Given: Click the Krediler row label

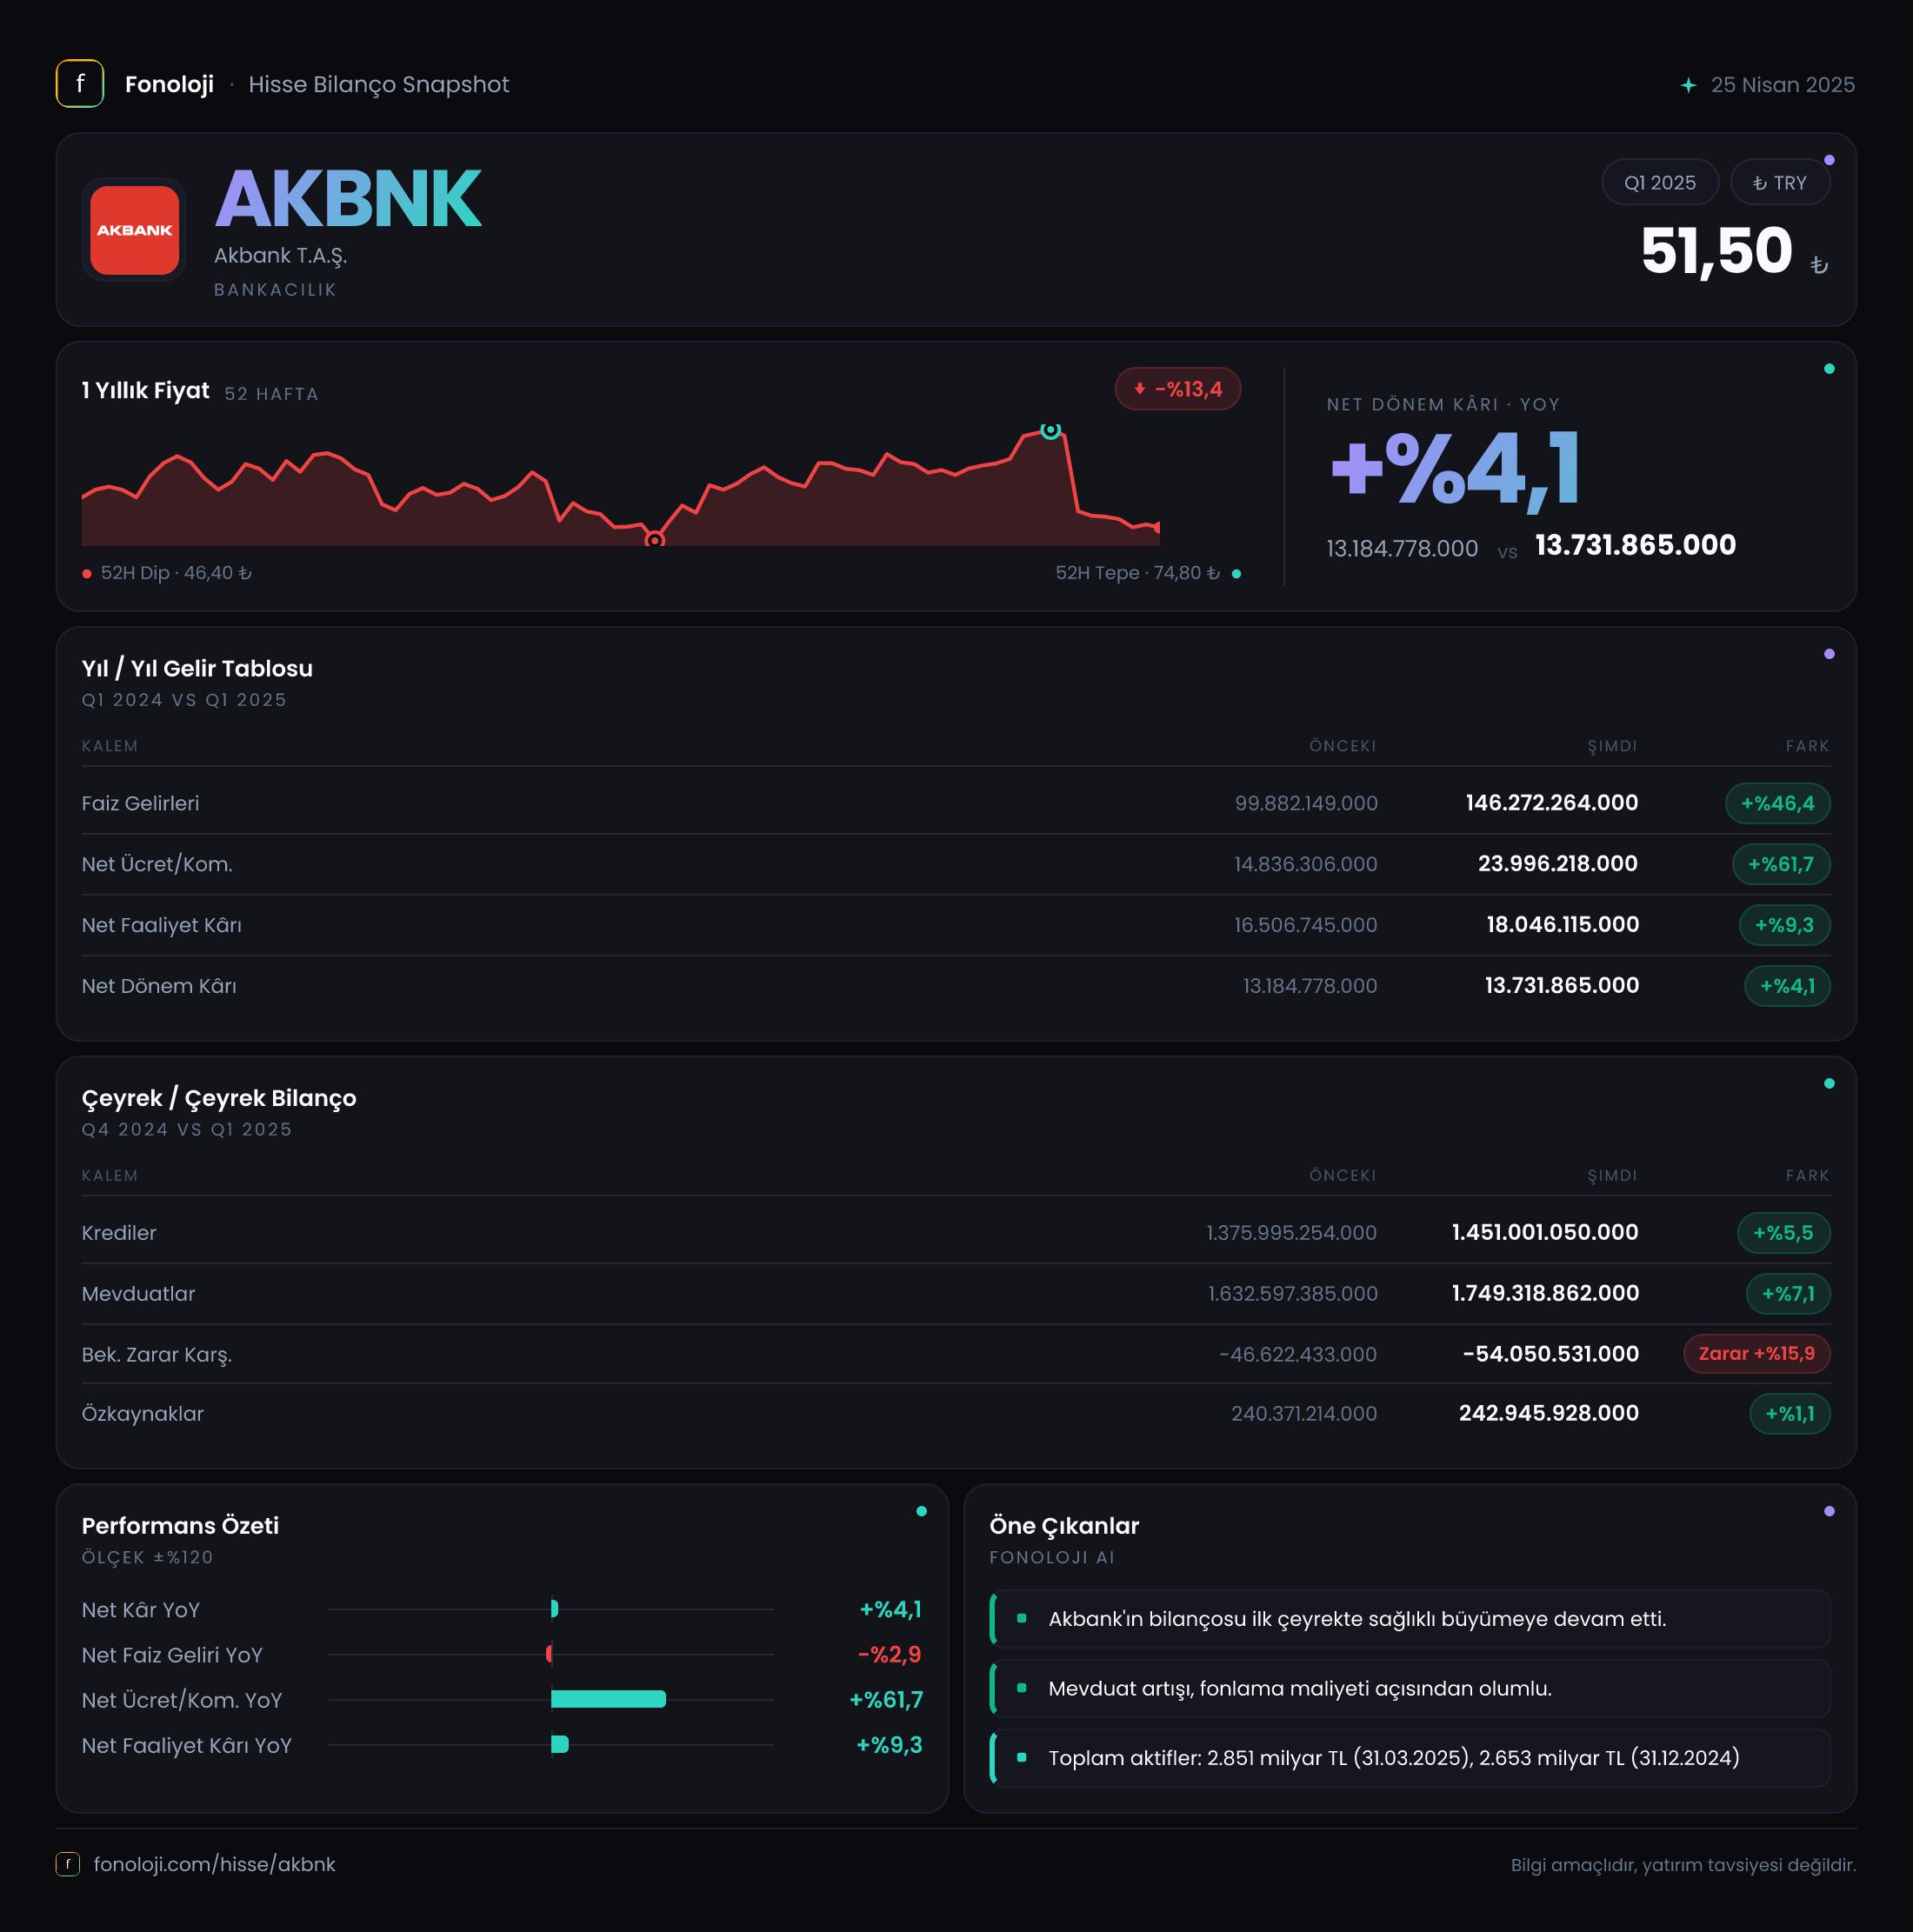Looking at the screenshot, I should [x=119, y=1233].
